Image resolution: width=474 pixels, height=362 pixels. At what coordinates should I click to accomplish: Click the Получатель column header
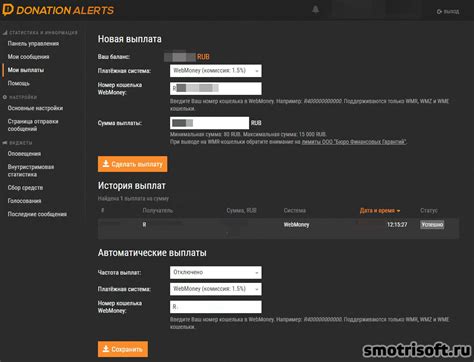(158, 211)
